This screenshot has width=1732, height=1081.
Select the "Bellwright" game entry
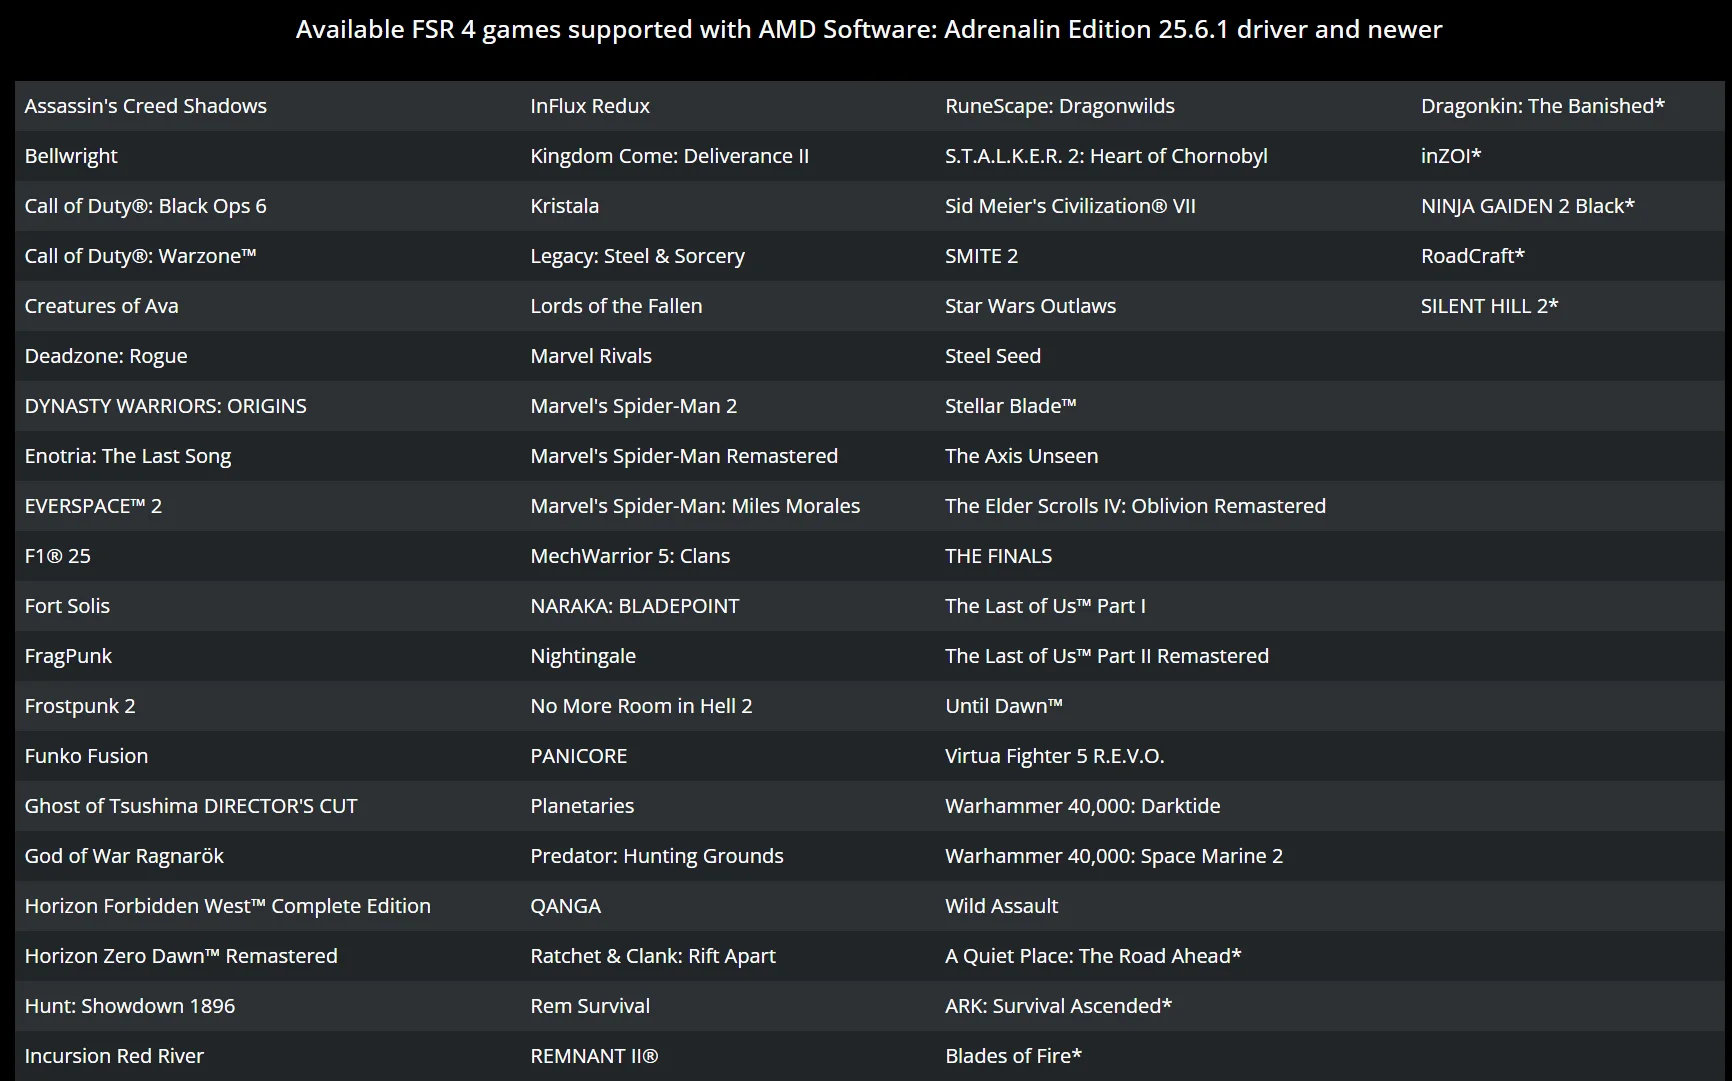[71, 156]
